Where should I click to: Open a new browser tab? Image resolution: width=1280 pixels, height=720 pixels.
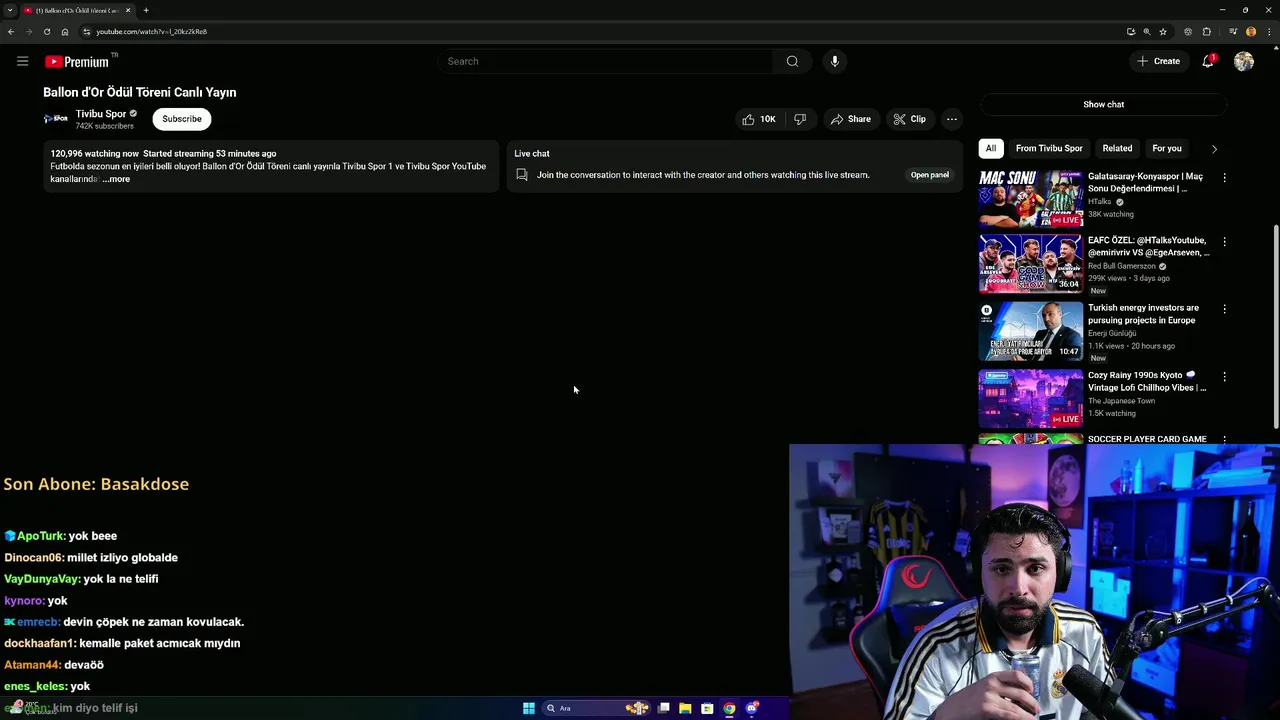click(x=146, y=10)
